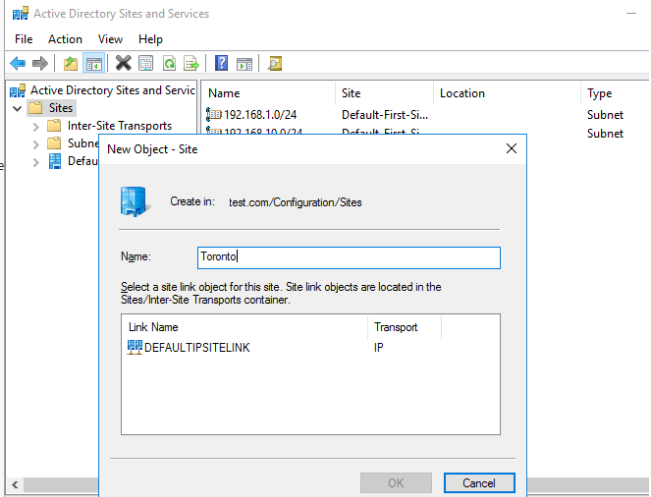
Task: Click the Name field containing Toronto
Action: (349, 257)
